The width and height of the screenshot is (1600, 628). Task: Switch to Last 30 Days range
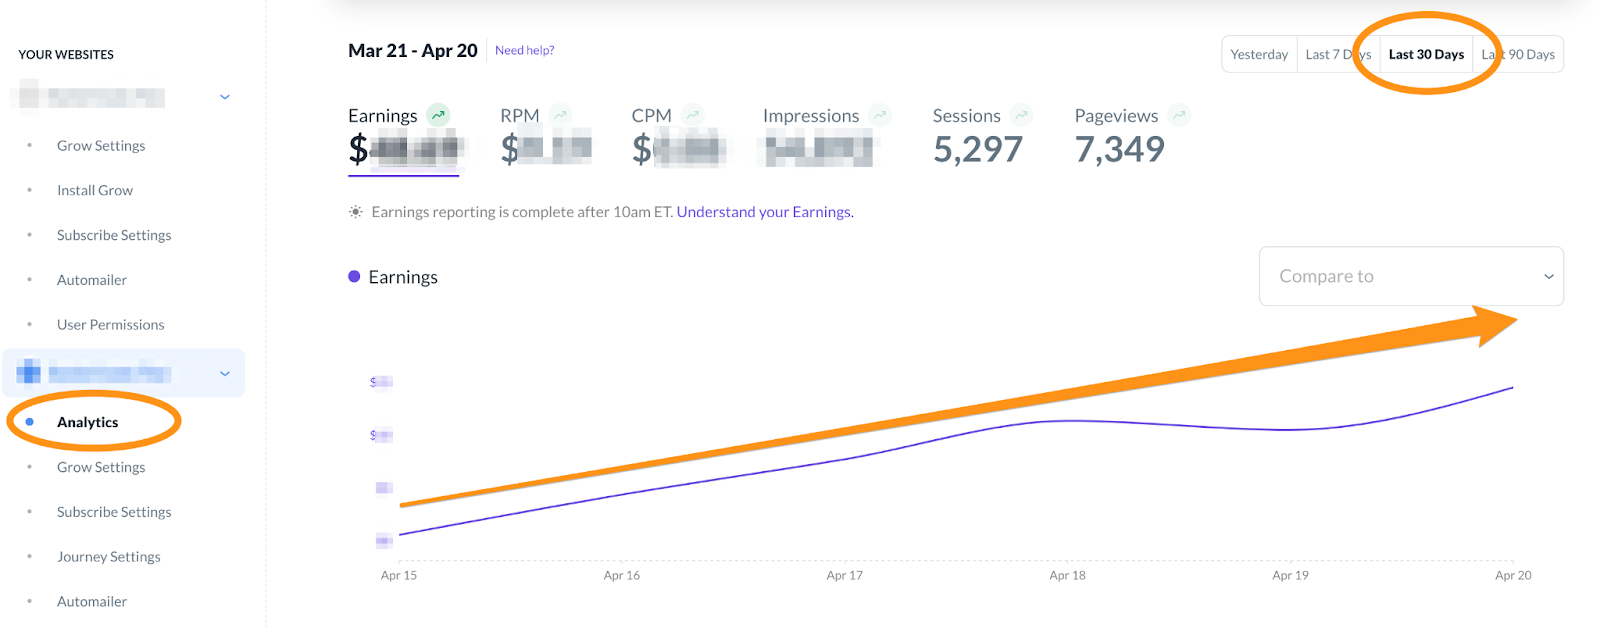[1426, 55]
